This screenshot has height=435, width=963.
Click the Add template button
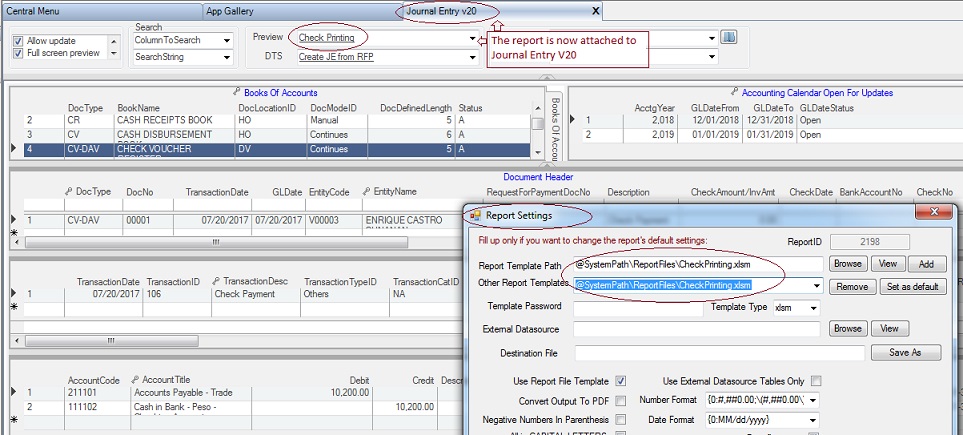click(926, 264)
